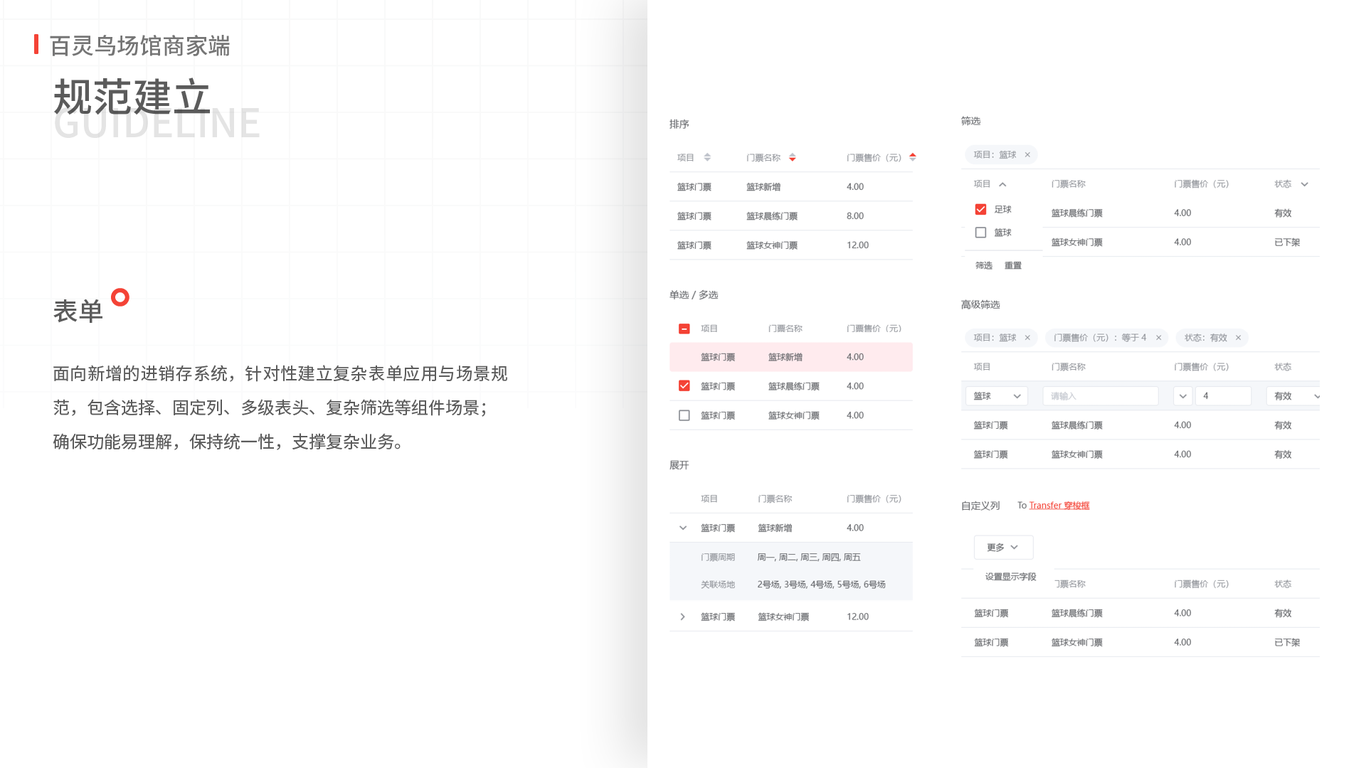1366x768 pixels.
Task: Open the 篮球 project dropdown in 高级筛选
Action: [x=997, y=396]
